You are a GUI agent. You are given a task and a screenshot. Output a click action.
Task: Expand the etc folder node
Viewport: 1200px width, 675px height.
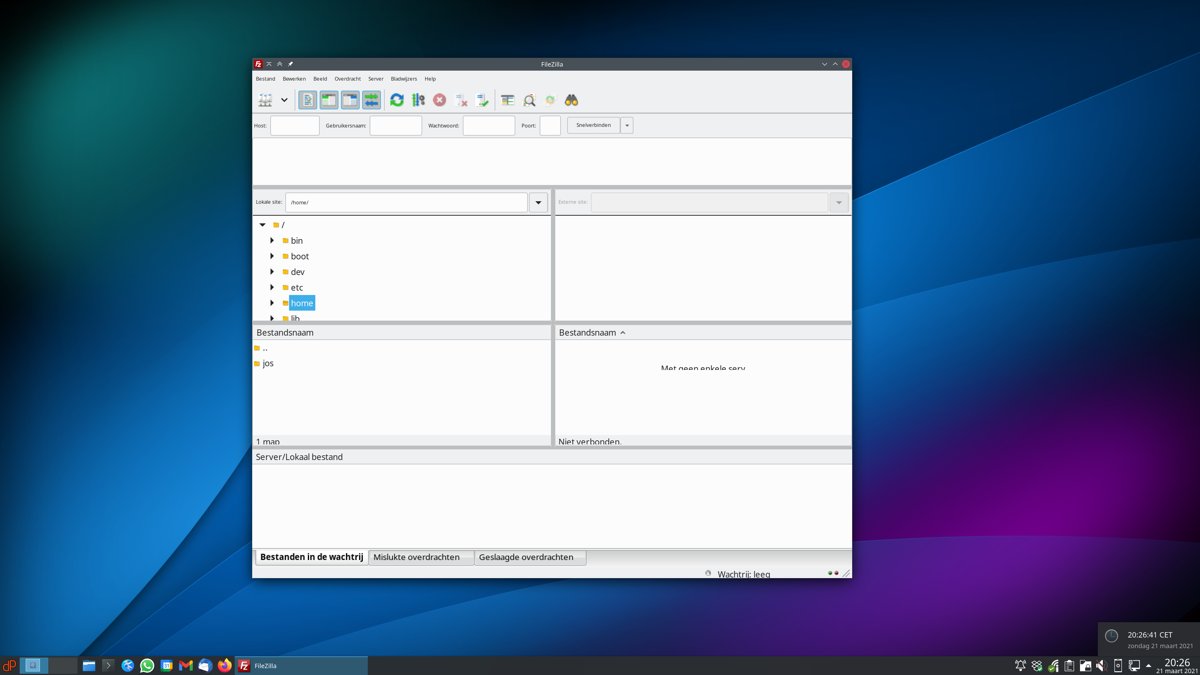(272, 287)
